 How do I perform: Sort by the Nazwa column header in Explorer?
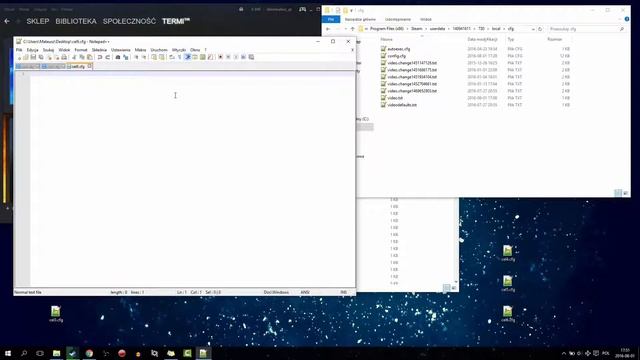387,39
